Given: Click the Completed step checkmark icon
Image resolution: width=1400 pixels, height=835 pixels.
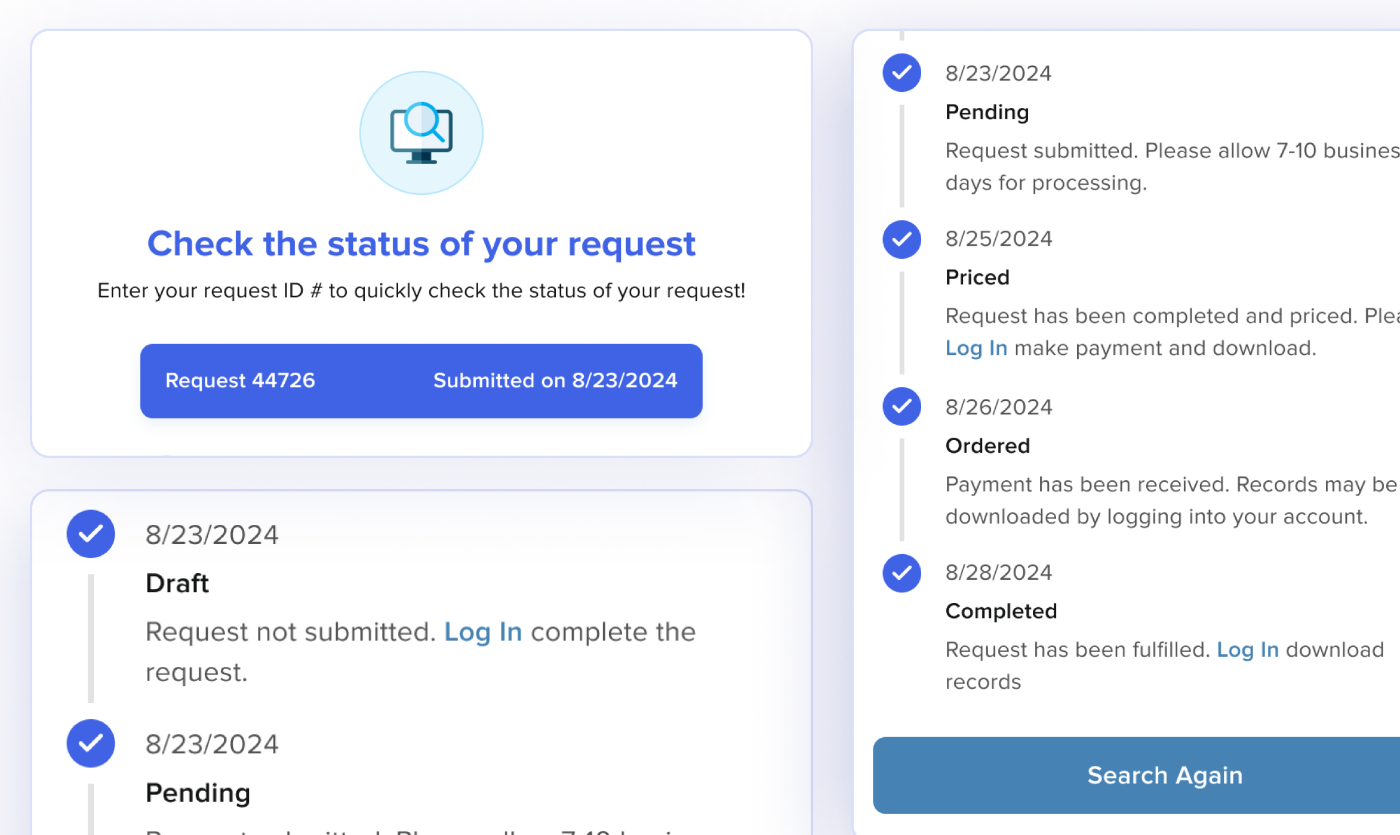Looking at the screenshot, I should pos(902,573).
